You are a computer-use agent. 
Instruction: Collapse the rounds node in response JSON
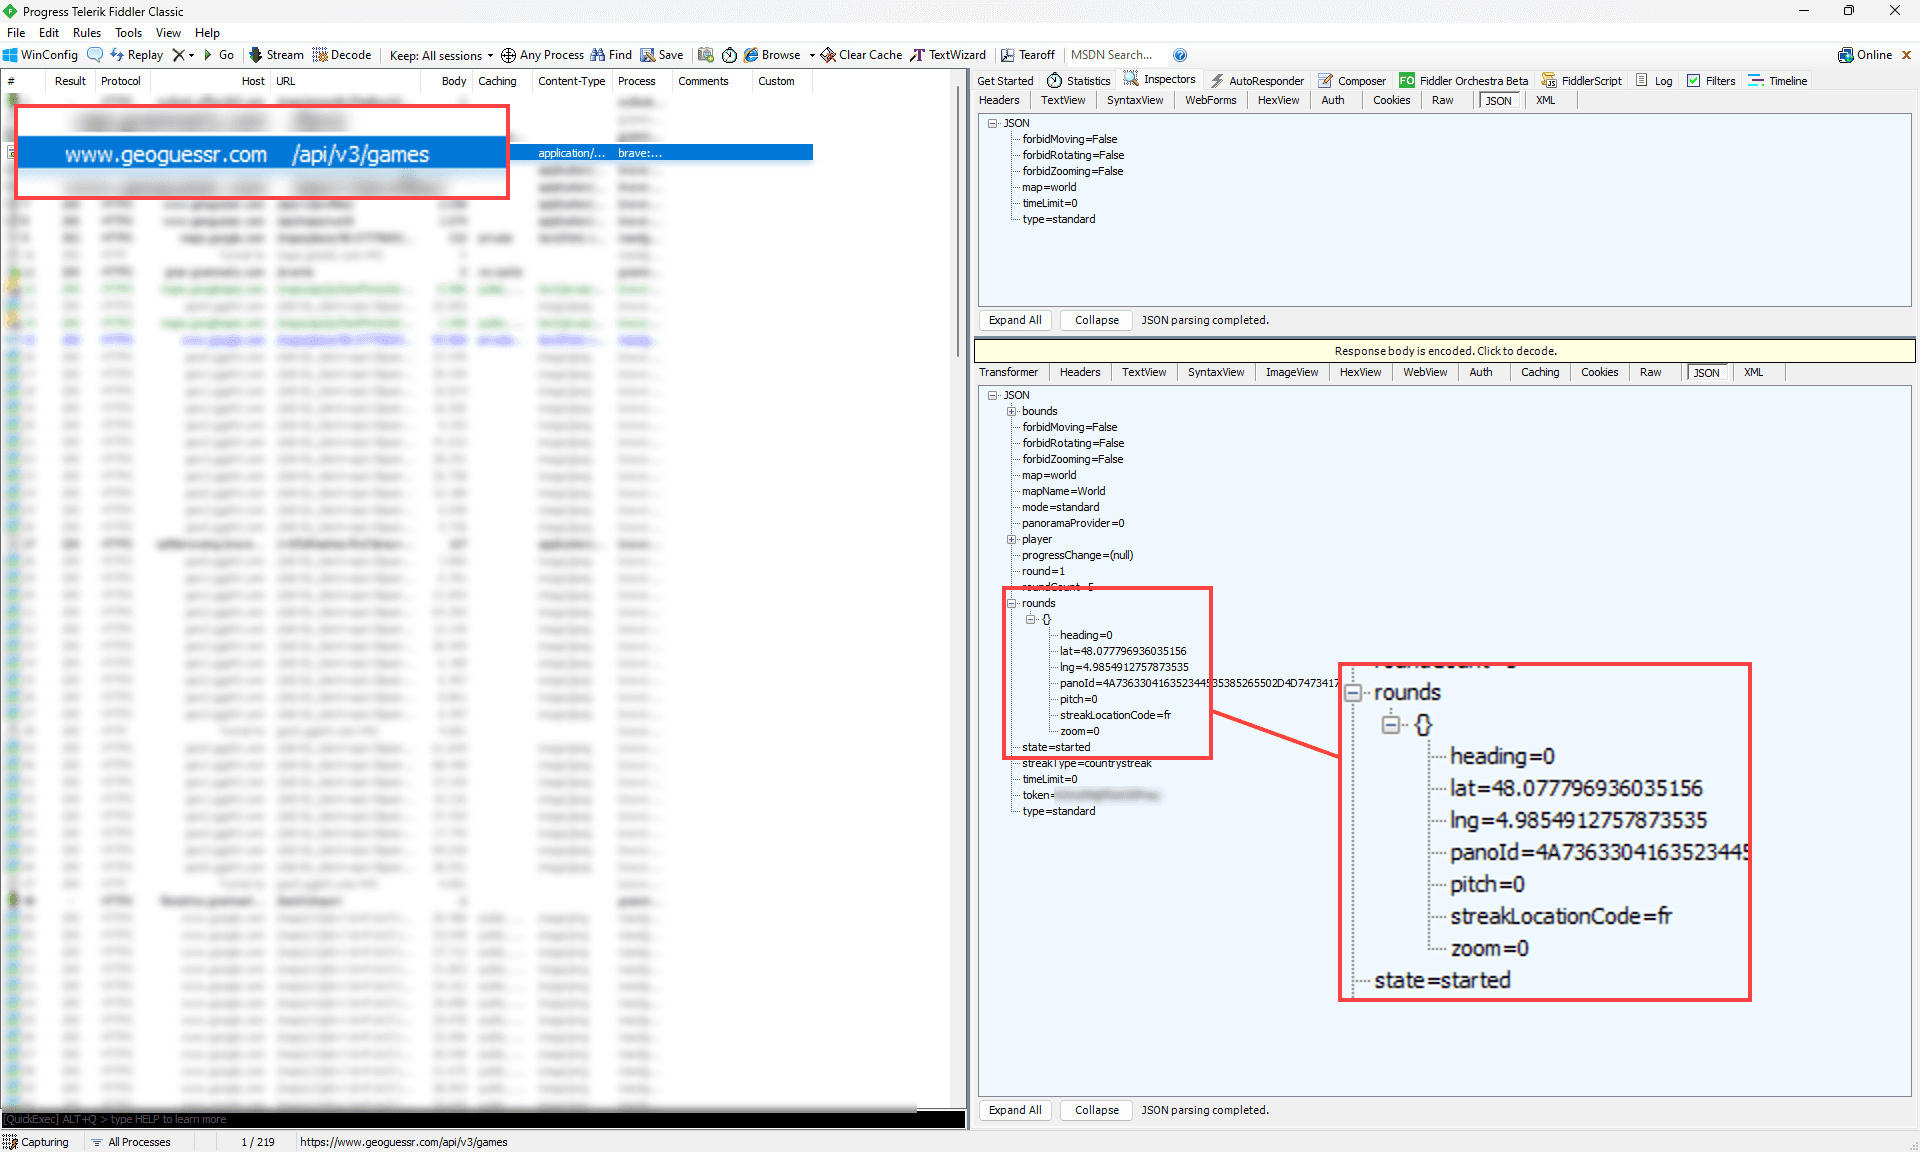[x=1011, y=603]
